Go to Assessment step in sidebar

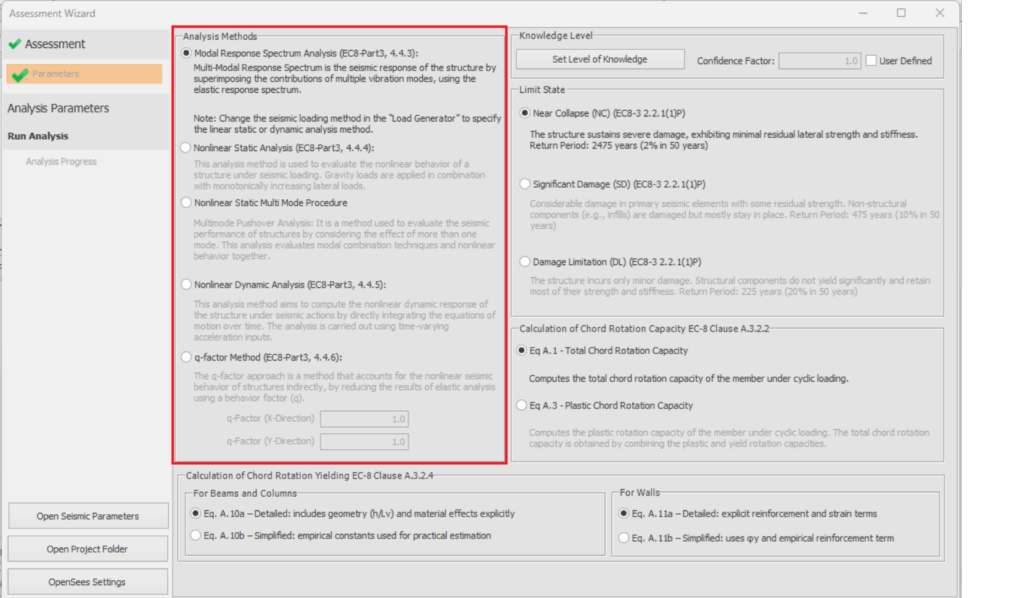(55, 44)
